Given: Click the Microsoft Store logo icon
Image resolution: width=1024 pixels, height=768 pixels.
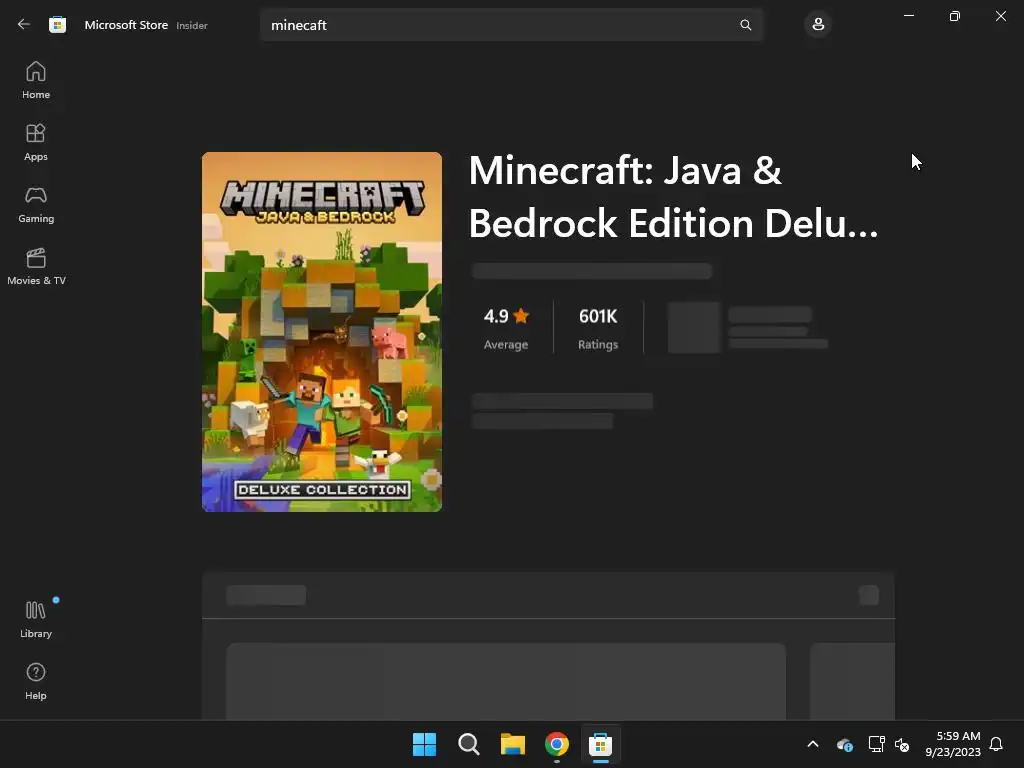Looking at the screenshot, I should click(x=57, y=25).
